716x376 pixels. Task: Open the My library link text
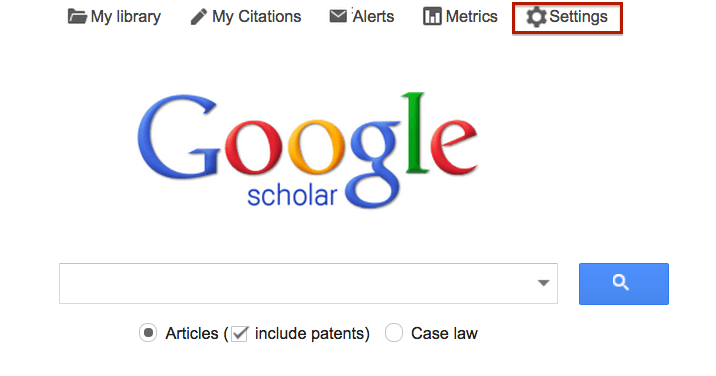[x=126, y=16]
